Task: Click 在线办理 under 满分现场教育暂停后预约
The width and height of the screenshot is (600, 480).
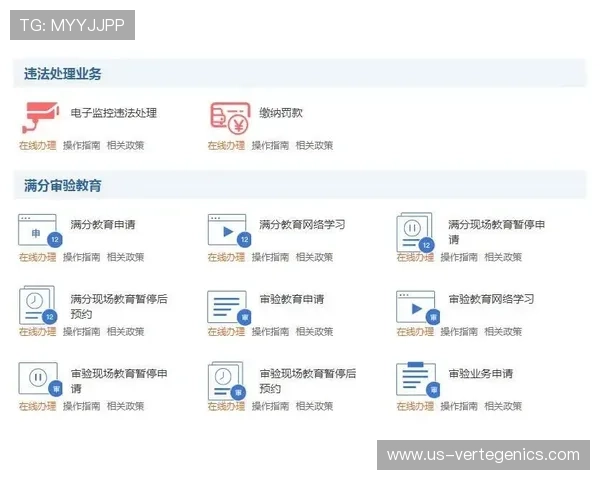Action: (x=38, y=331)
